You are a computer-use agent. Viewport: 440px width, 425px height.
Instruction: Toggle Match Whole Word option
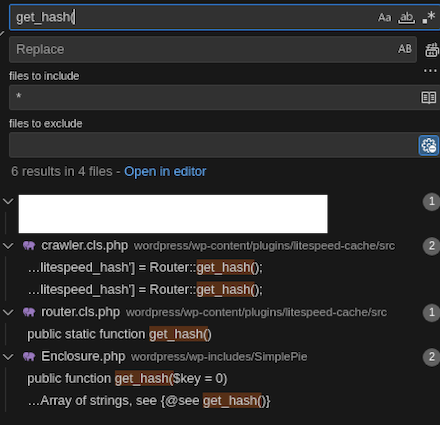pos(407,17)
